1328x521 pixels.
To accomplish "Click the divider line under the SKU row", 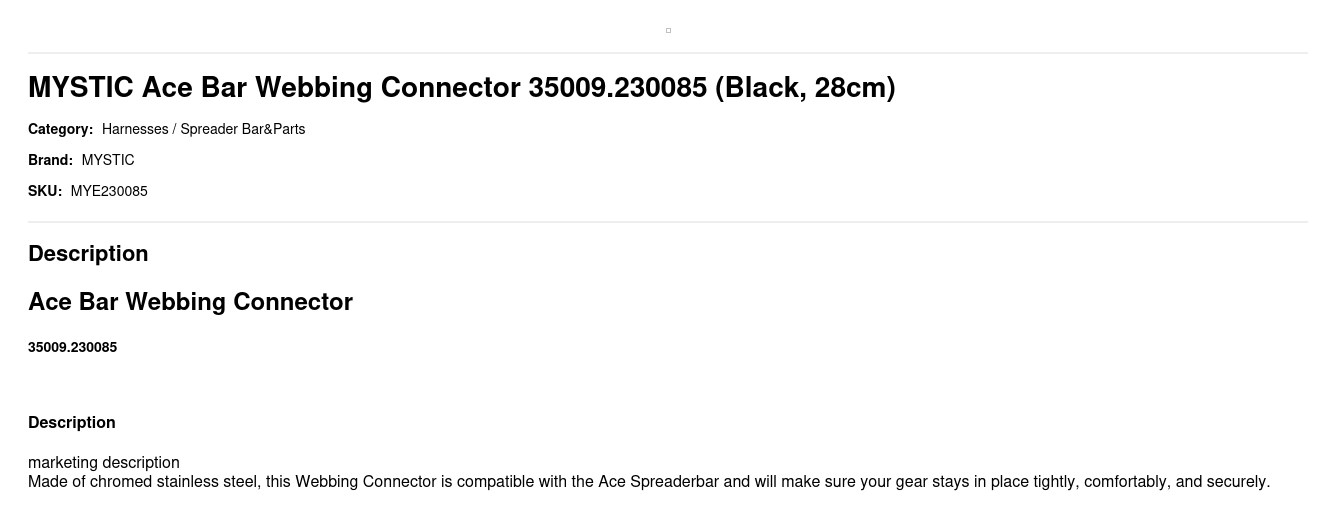I will [x=668, y=222].
